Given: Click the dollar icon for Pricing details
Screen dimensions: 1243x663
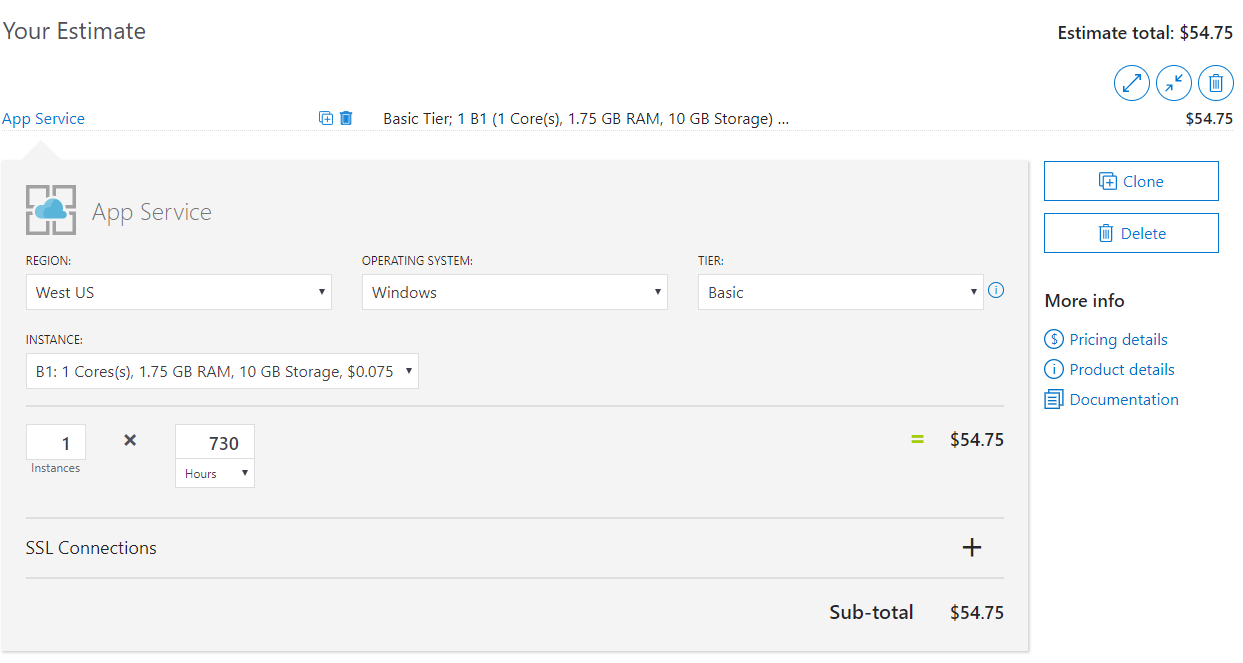Looking at the screenshot, I should 1054,339.
